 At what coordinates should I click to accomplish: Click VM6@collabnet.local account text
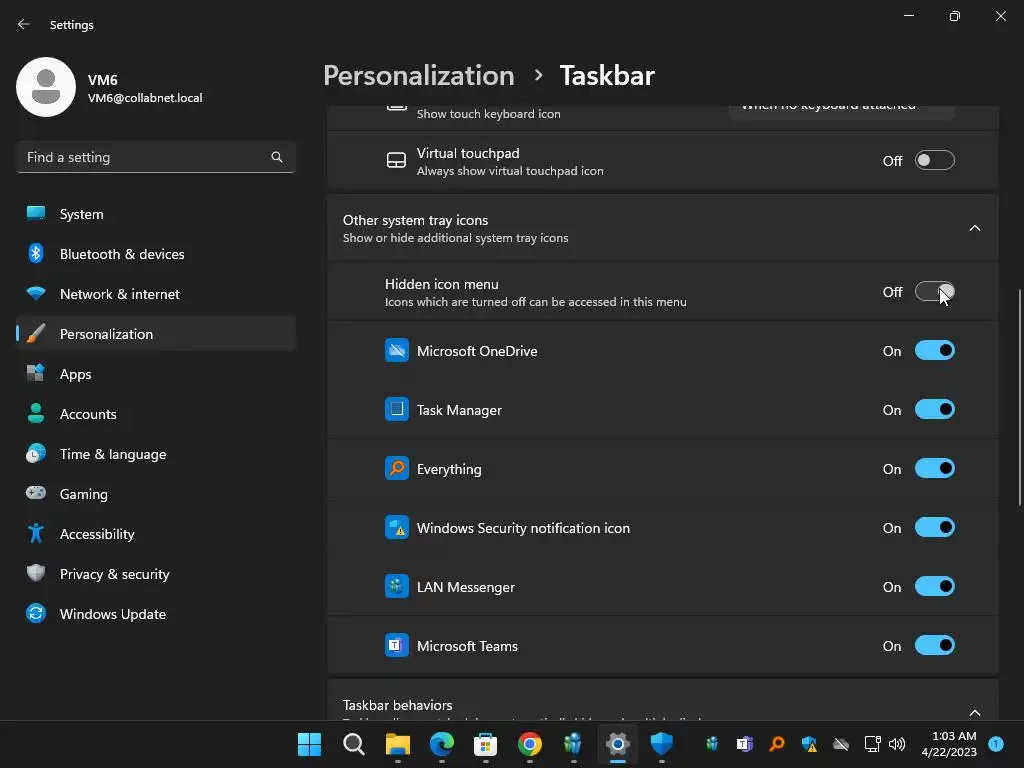(145, 98)
